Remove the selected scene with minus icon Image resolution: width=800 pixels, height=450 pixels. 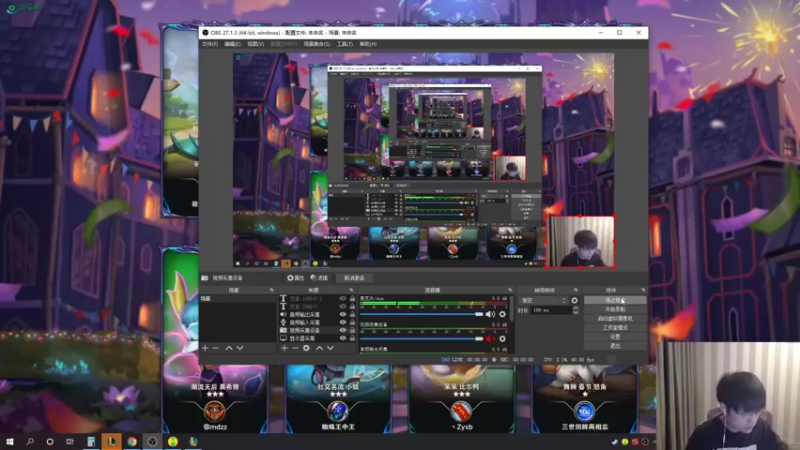(x=216, y=348)
